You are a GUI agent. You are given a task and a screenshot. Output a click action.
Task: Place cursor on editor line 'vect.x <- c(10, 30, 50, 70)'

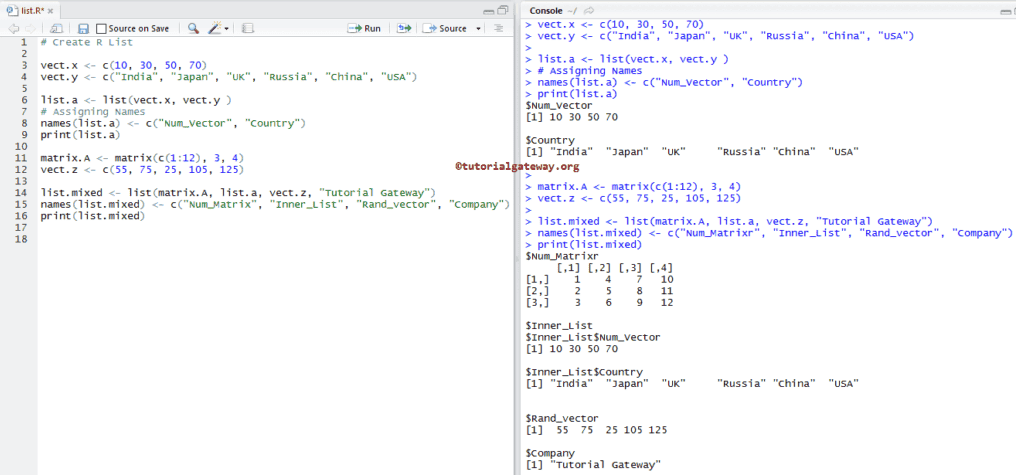[123, 65]
